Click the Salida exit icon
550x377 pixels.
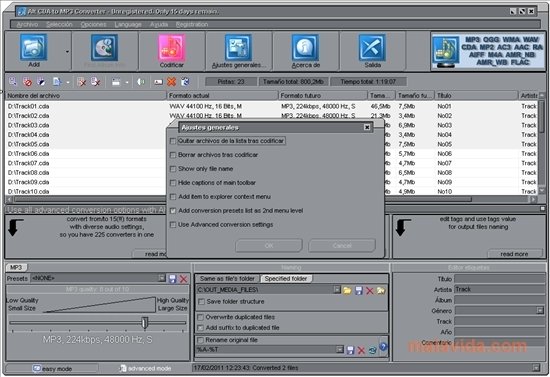click(x=372, y=47)
